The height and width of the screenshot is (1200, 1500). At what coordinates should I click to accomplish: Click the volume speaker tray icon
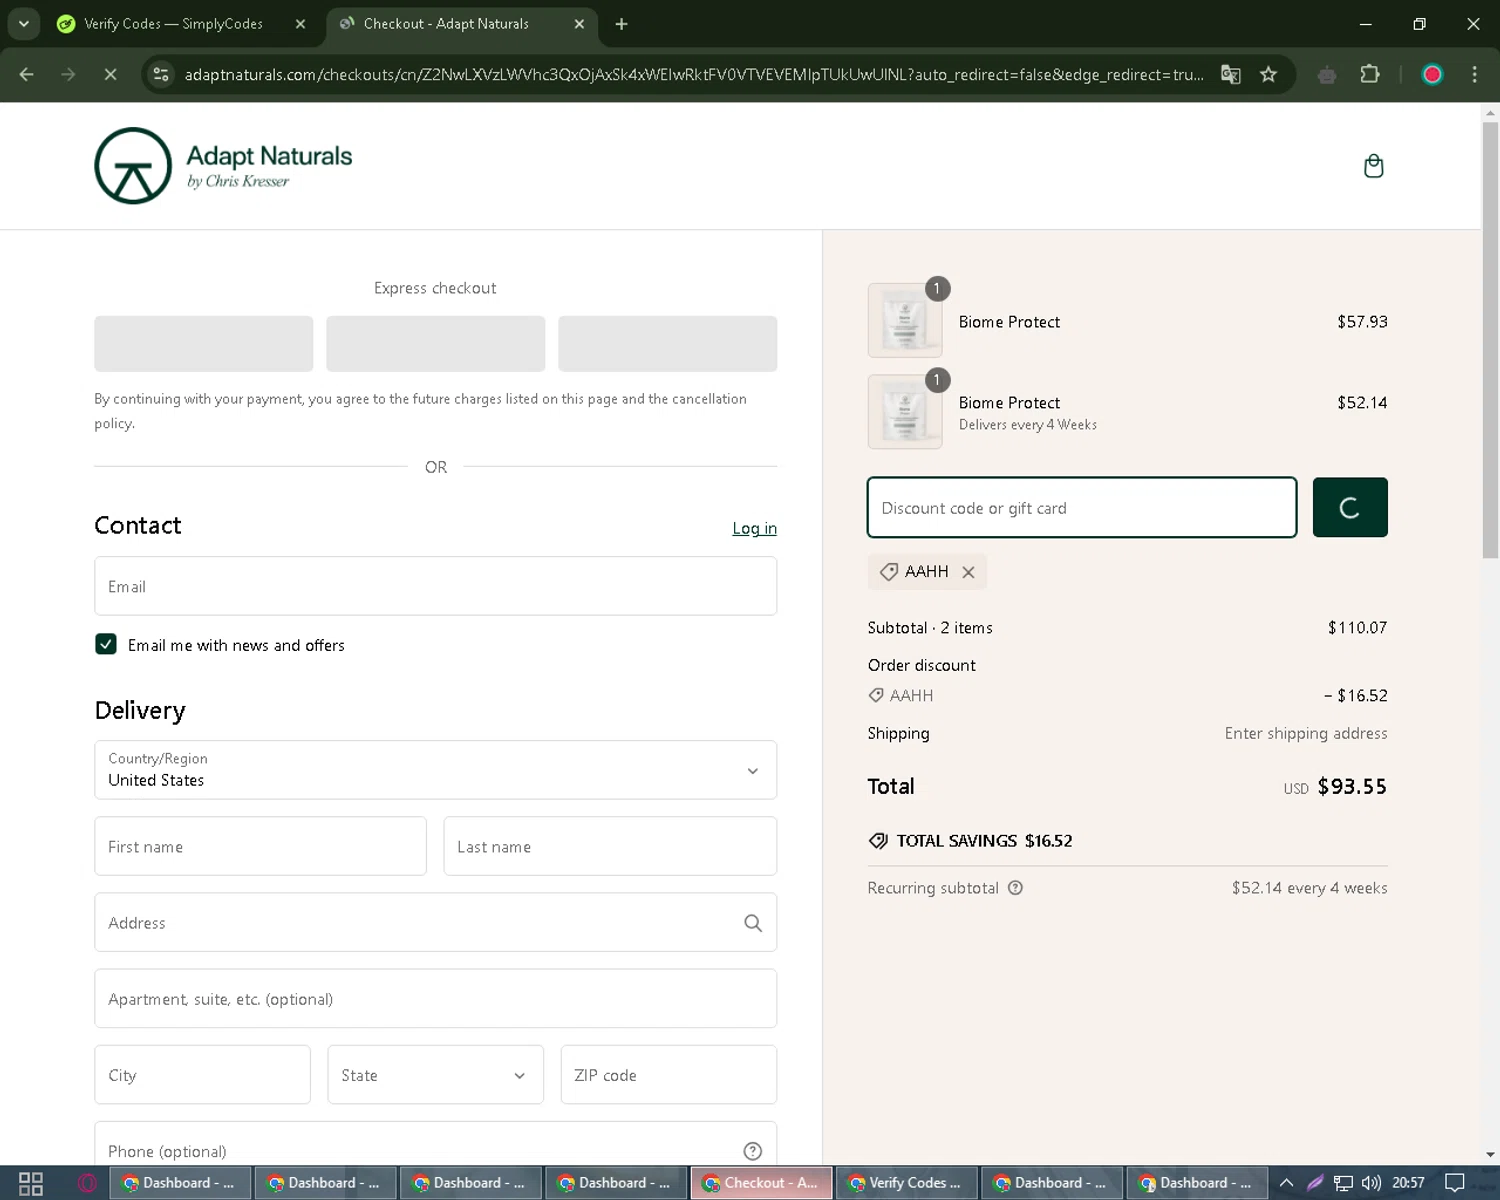pyautogui.click(x=1371, y=1183)
